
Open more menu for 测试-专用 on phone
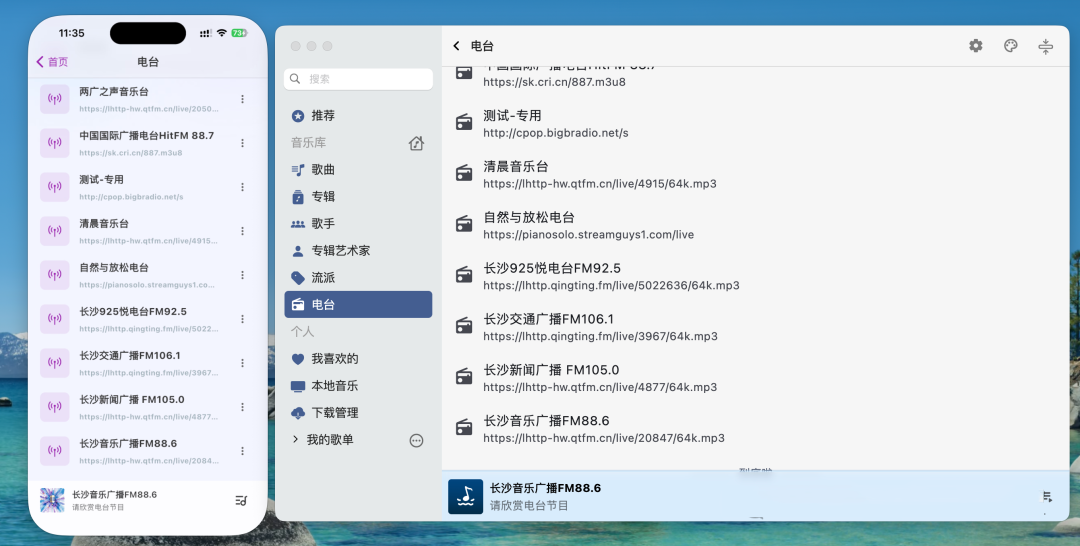click(x=242, y=187)
